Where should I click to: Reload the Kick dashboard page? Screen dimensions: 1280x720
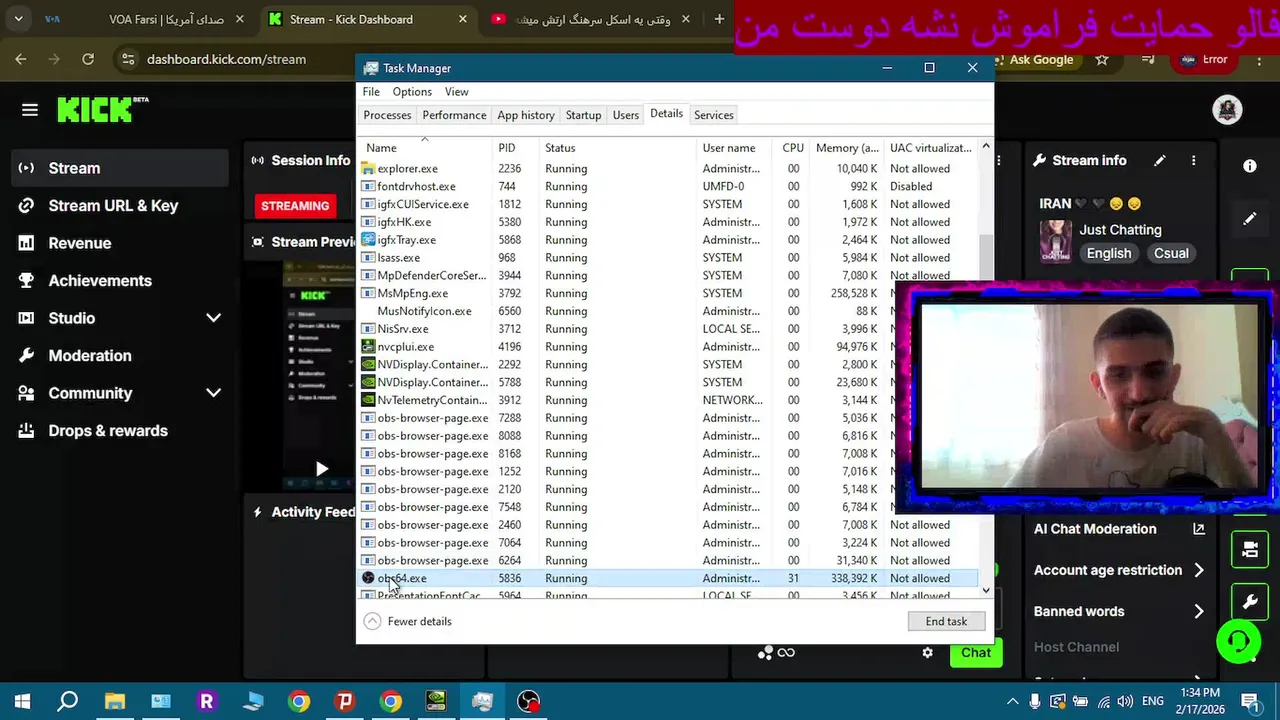(x=88, y=59)
